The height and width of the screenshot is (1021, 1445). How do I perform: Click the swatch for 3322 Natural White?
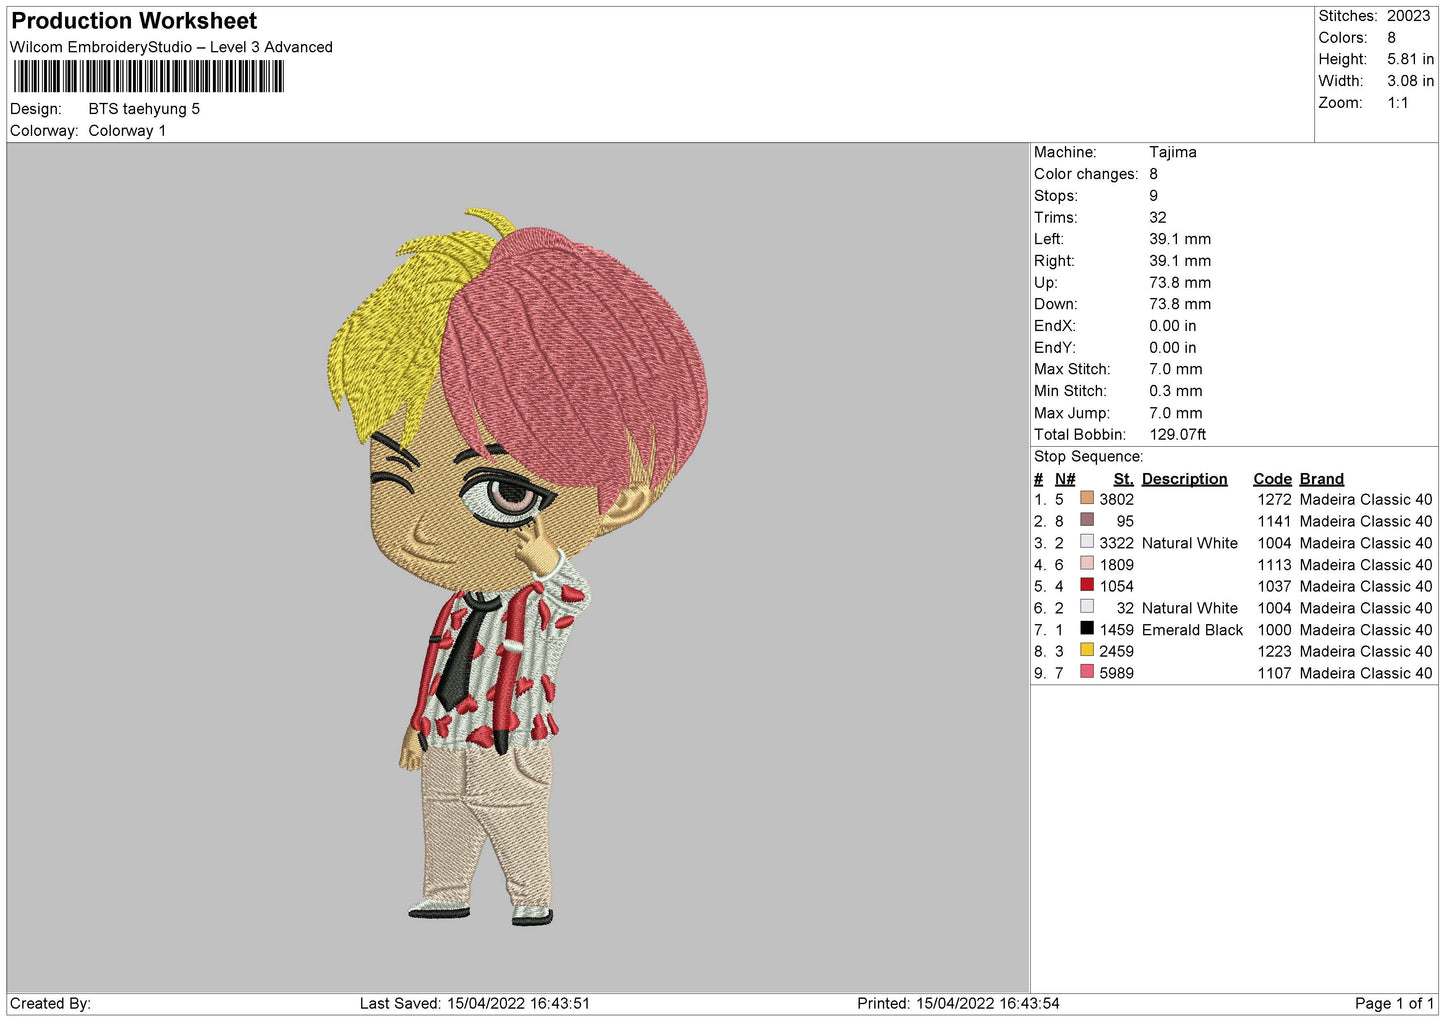pyautogui.click(x=1086, y=542)
